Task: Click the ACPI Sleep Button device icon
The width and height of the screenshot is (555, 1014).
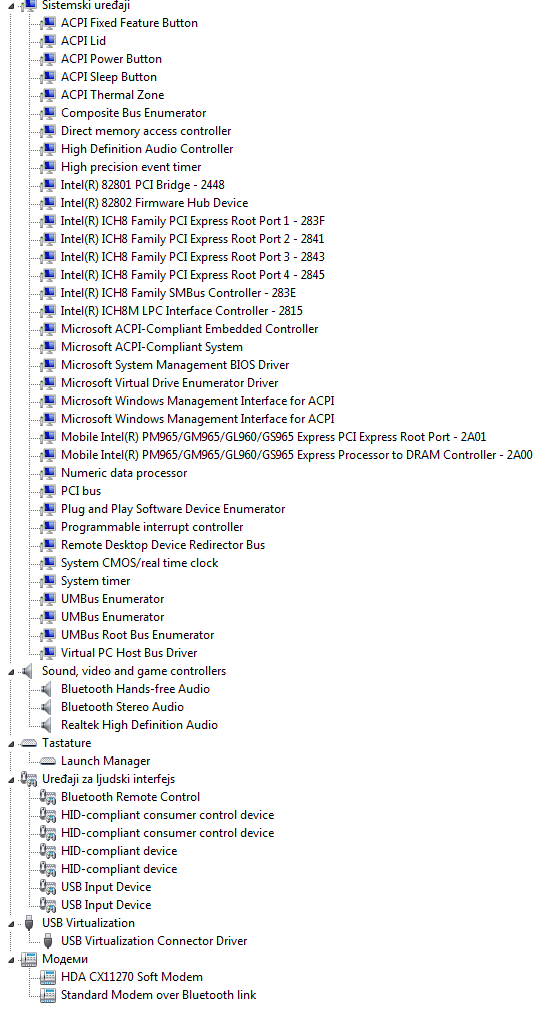Action: pos(48,77)
